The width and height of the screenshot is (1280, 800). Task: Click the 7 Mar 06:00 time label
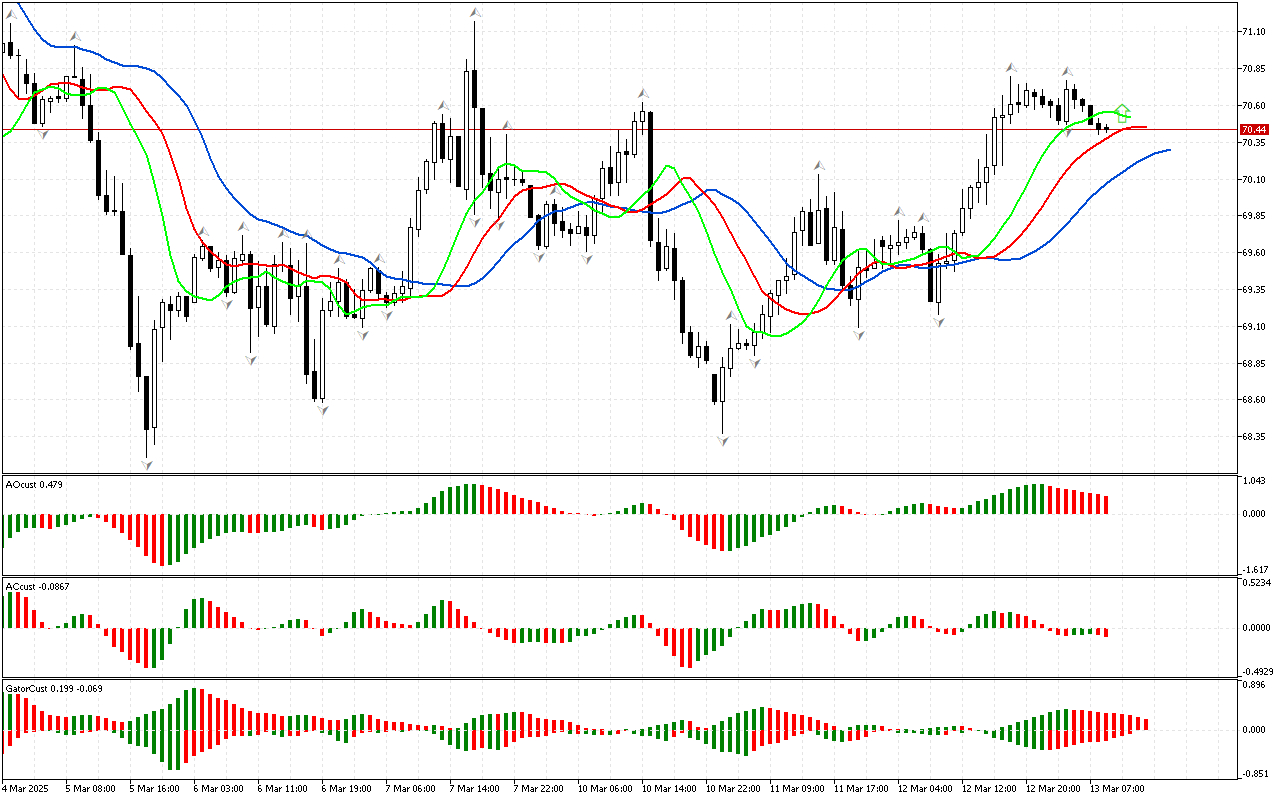412,789
